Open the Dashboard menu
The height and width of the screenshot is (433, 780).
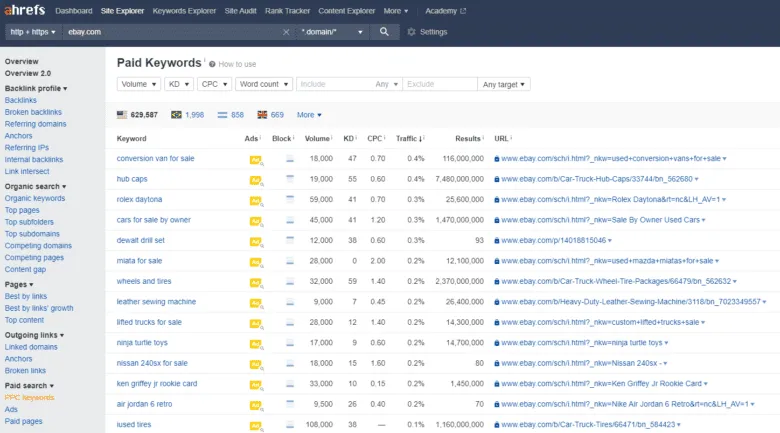[x=74, y=11]
